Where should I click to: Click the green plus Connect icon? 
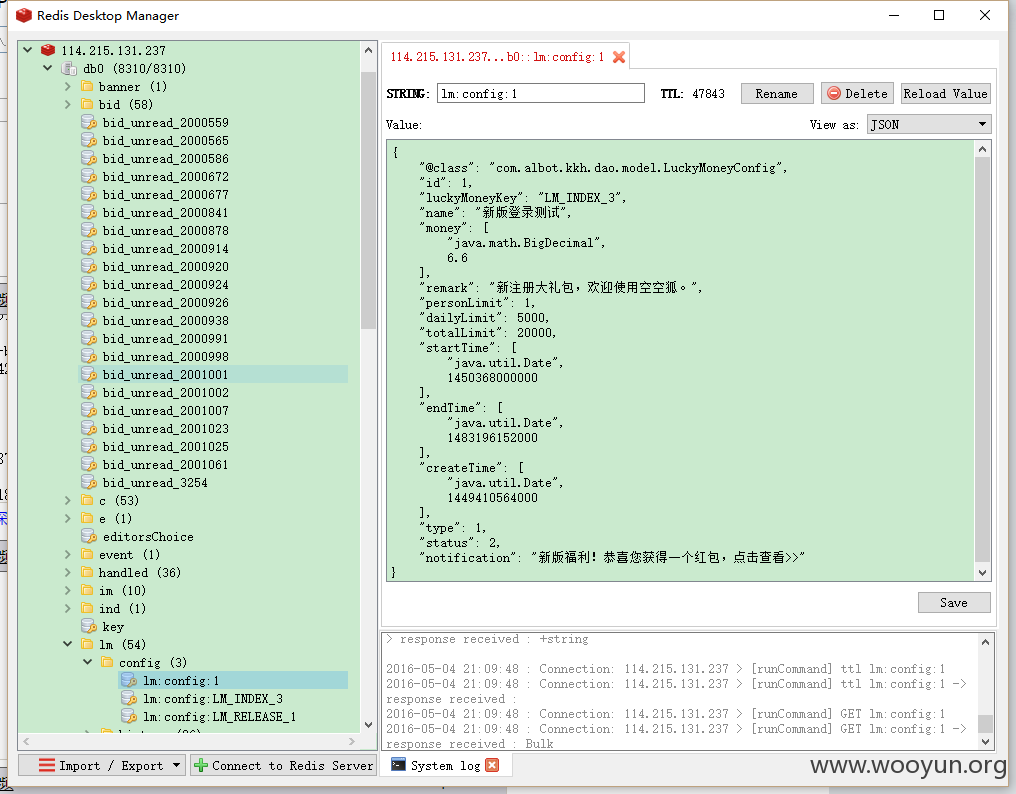pos(201,765)
